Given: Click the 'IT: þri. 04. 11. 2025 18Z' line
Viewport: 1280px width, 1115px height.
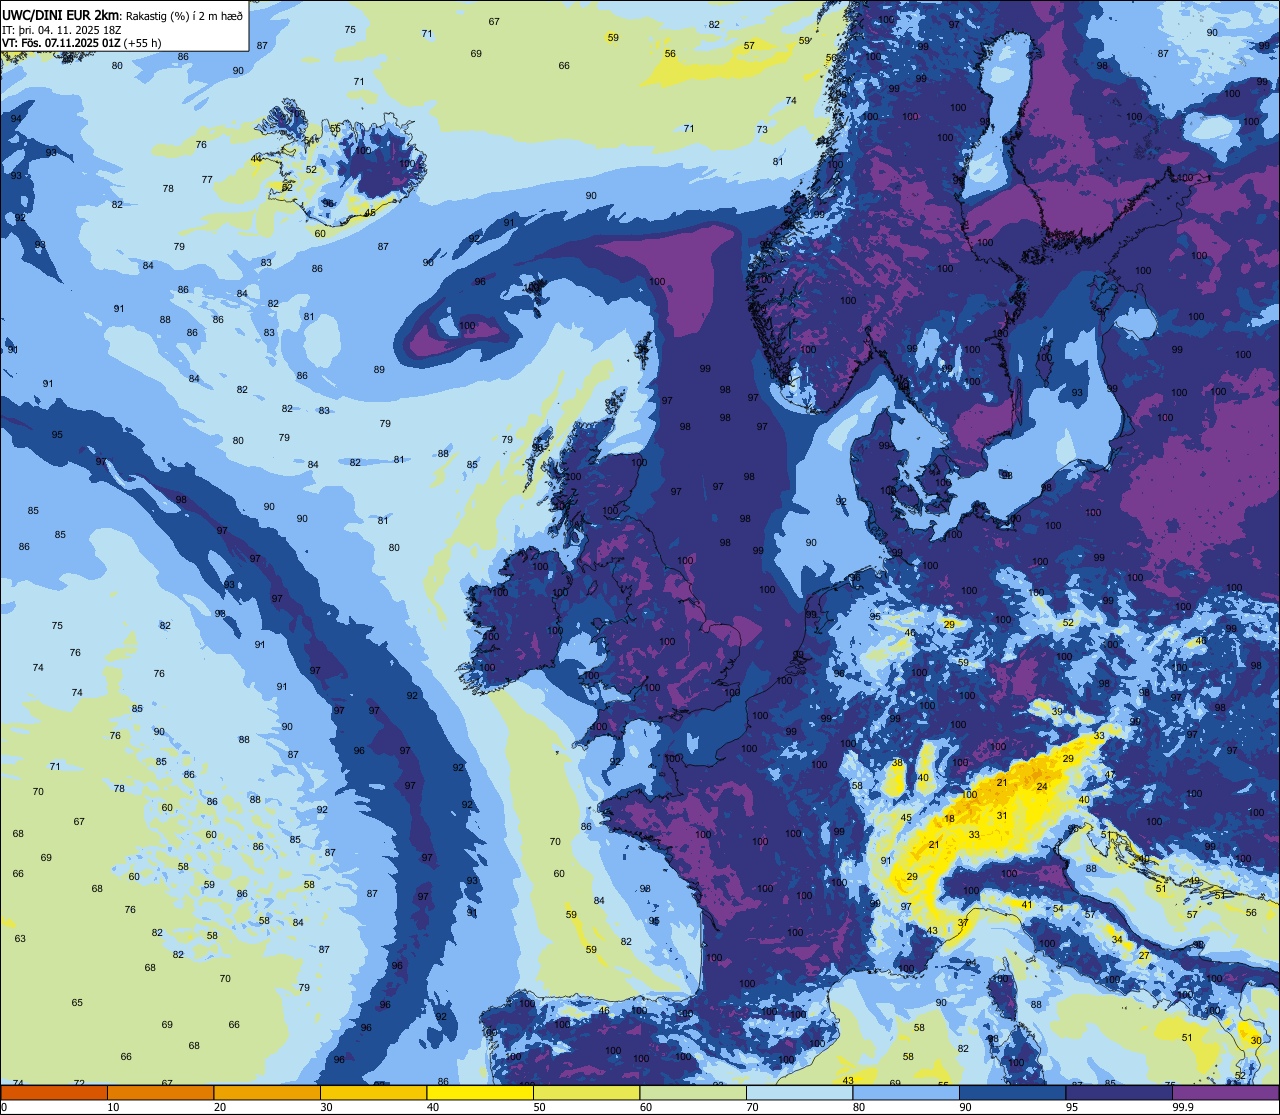Looking at the screenshot, I should 62,29.
